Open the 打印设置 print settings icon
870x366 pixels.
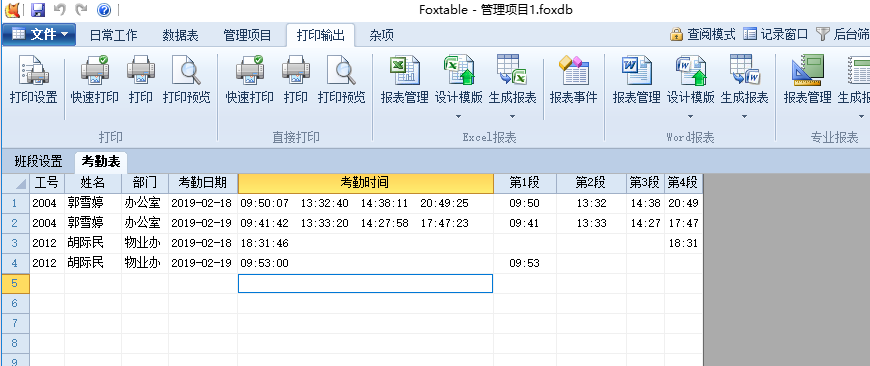pos(33,80)
